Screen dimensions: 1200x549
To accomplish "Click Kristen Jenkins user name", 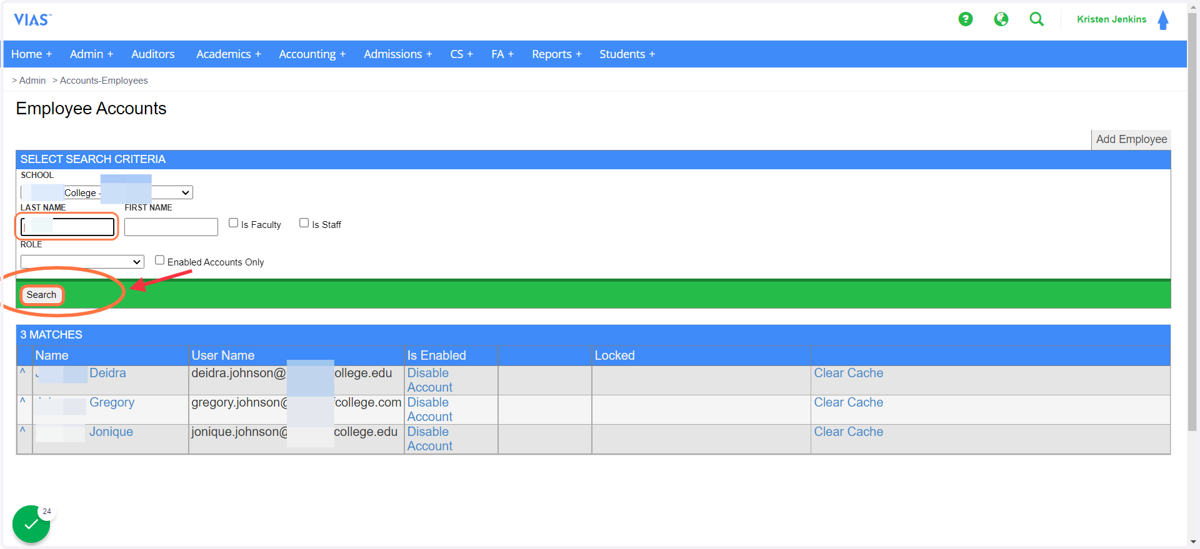I will click(1111, 19).
